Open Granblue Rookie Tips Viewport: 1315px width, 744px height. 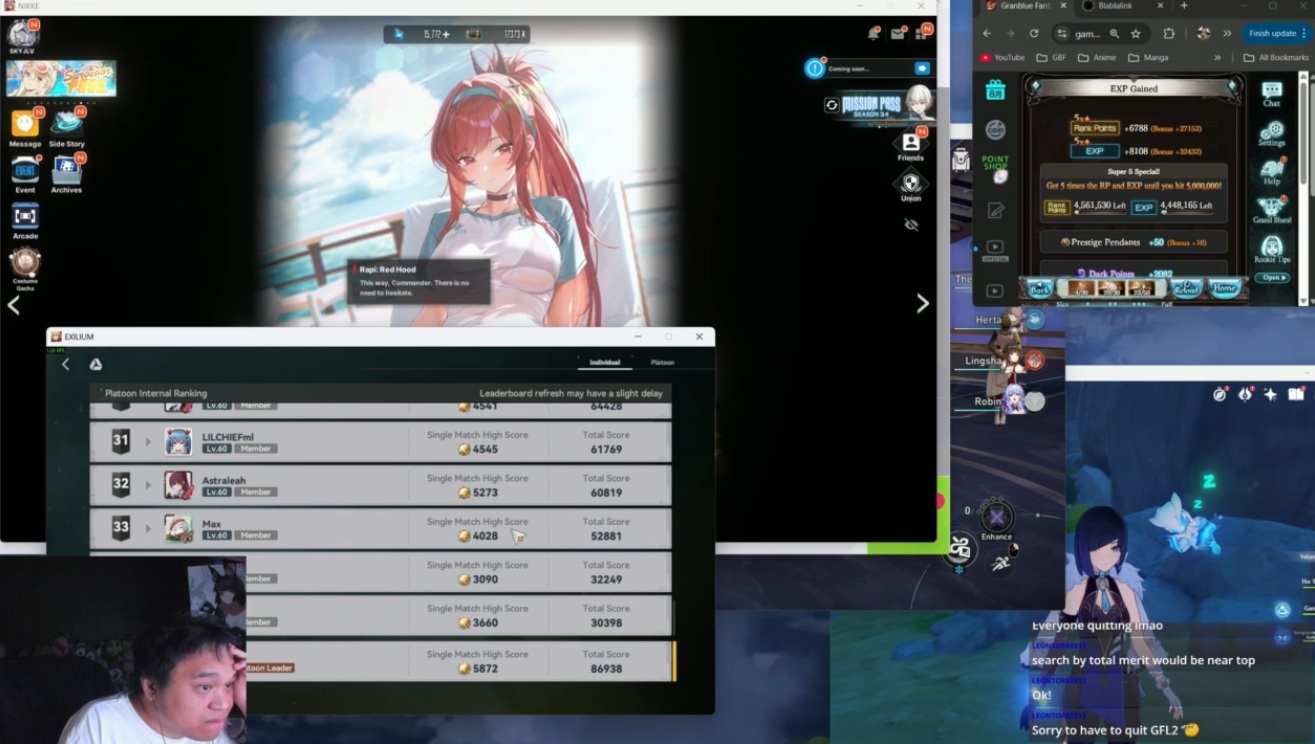1271,249
